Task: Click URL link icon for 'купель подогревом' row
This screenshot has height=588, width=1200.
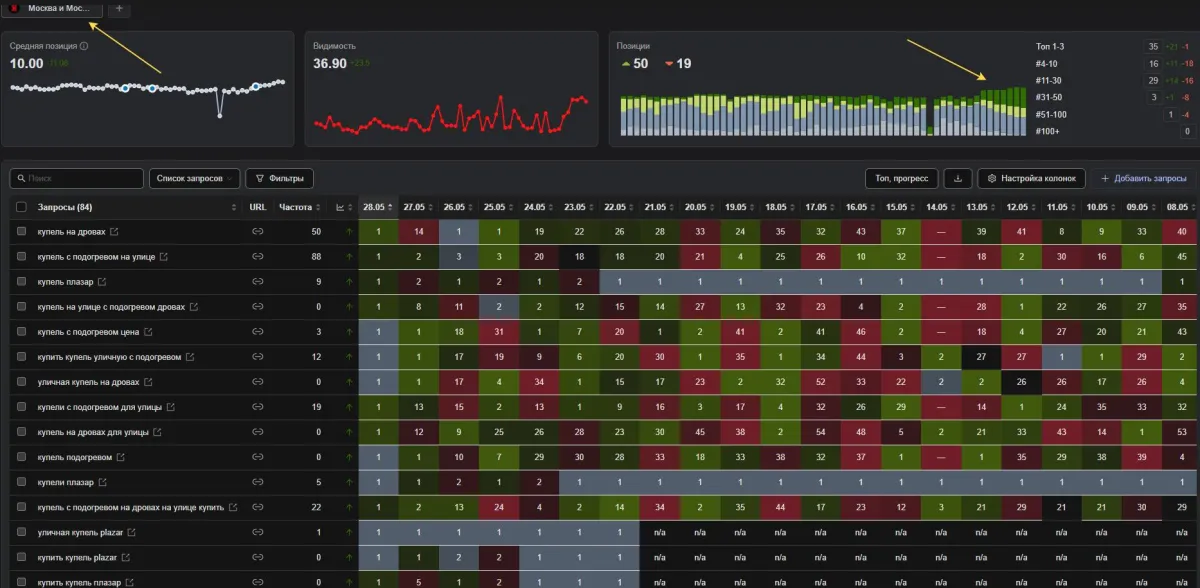Action: (257, 457)
